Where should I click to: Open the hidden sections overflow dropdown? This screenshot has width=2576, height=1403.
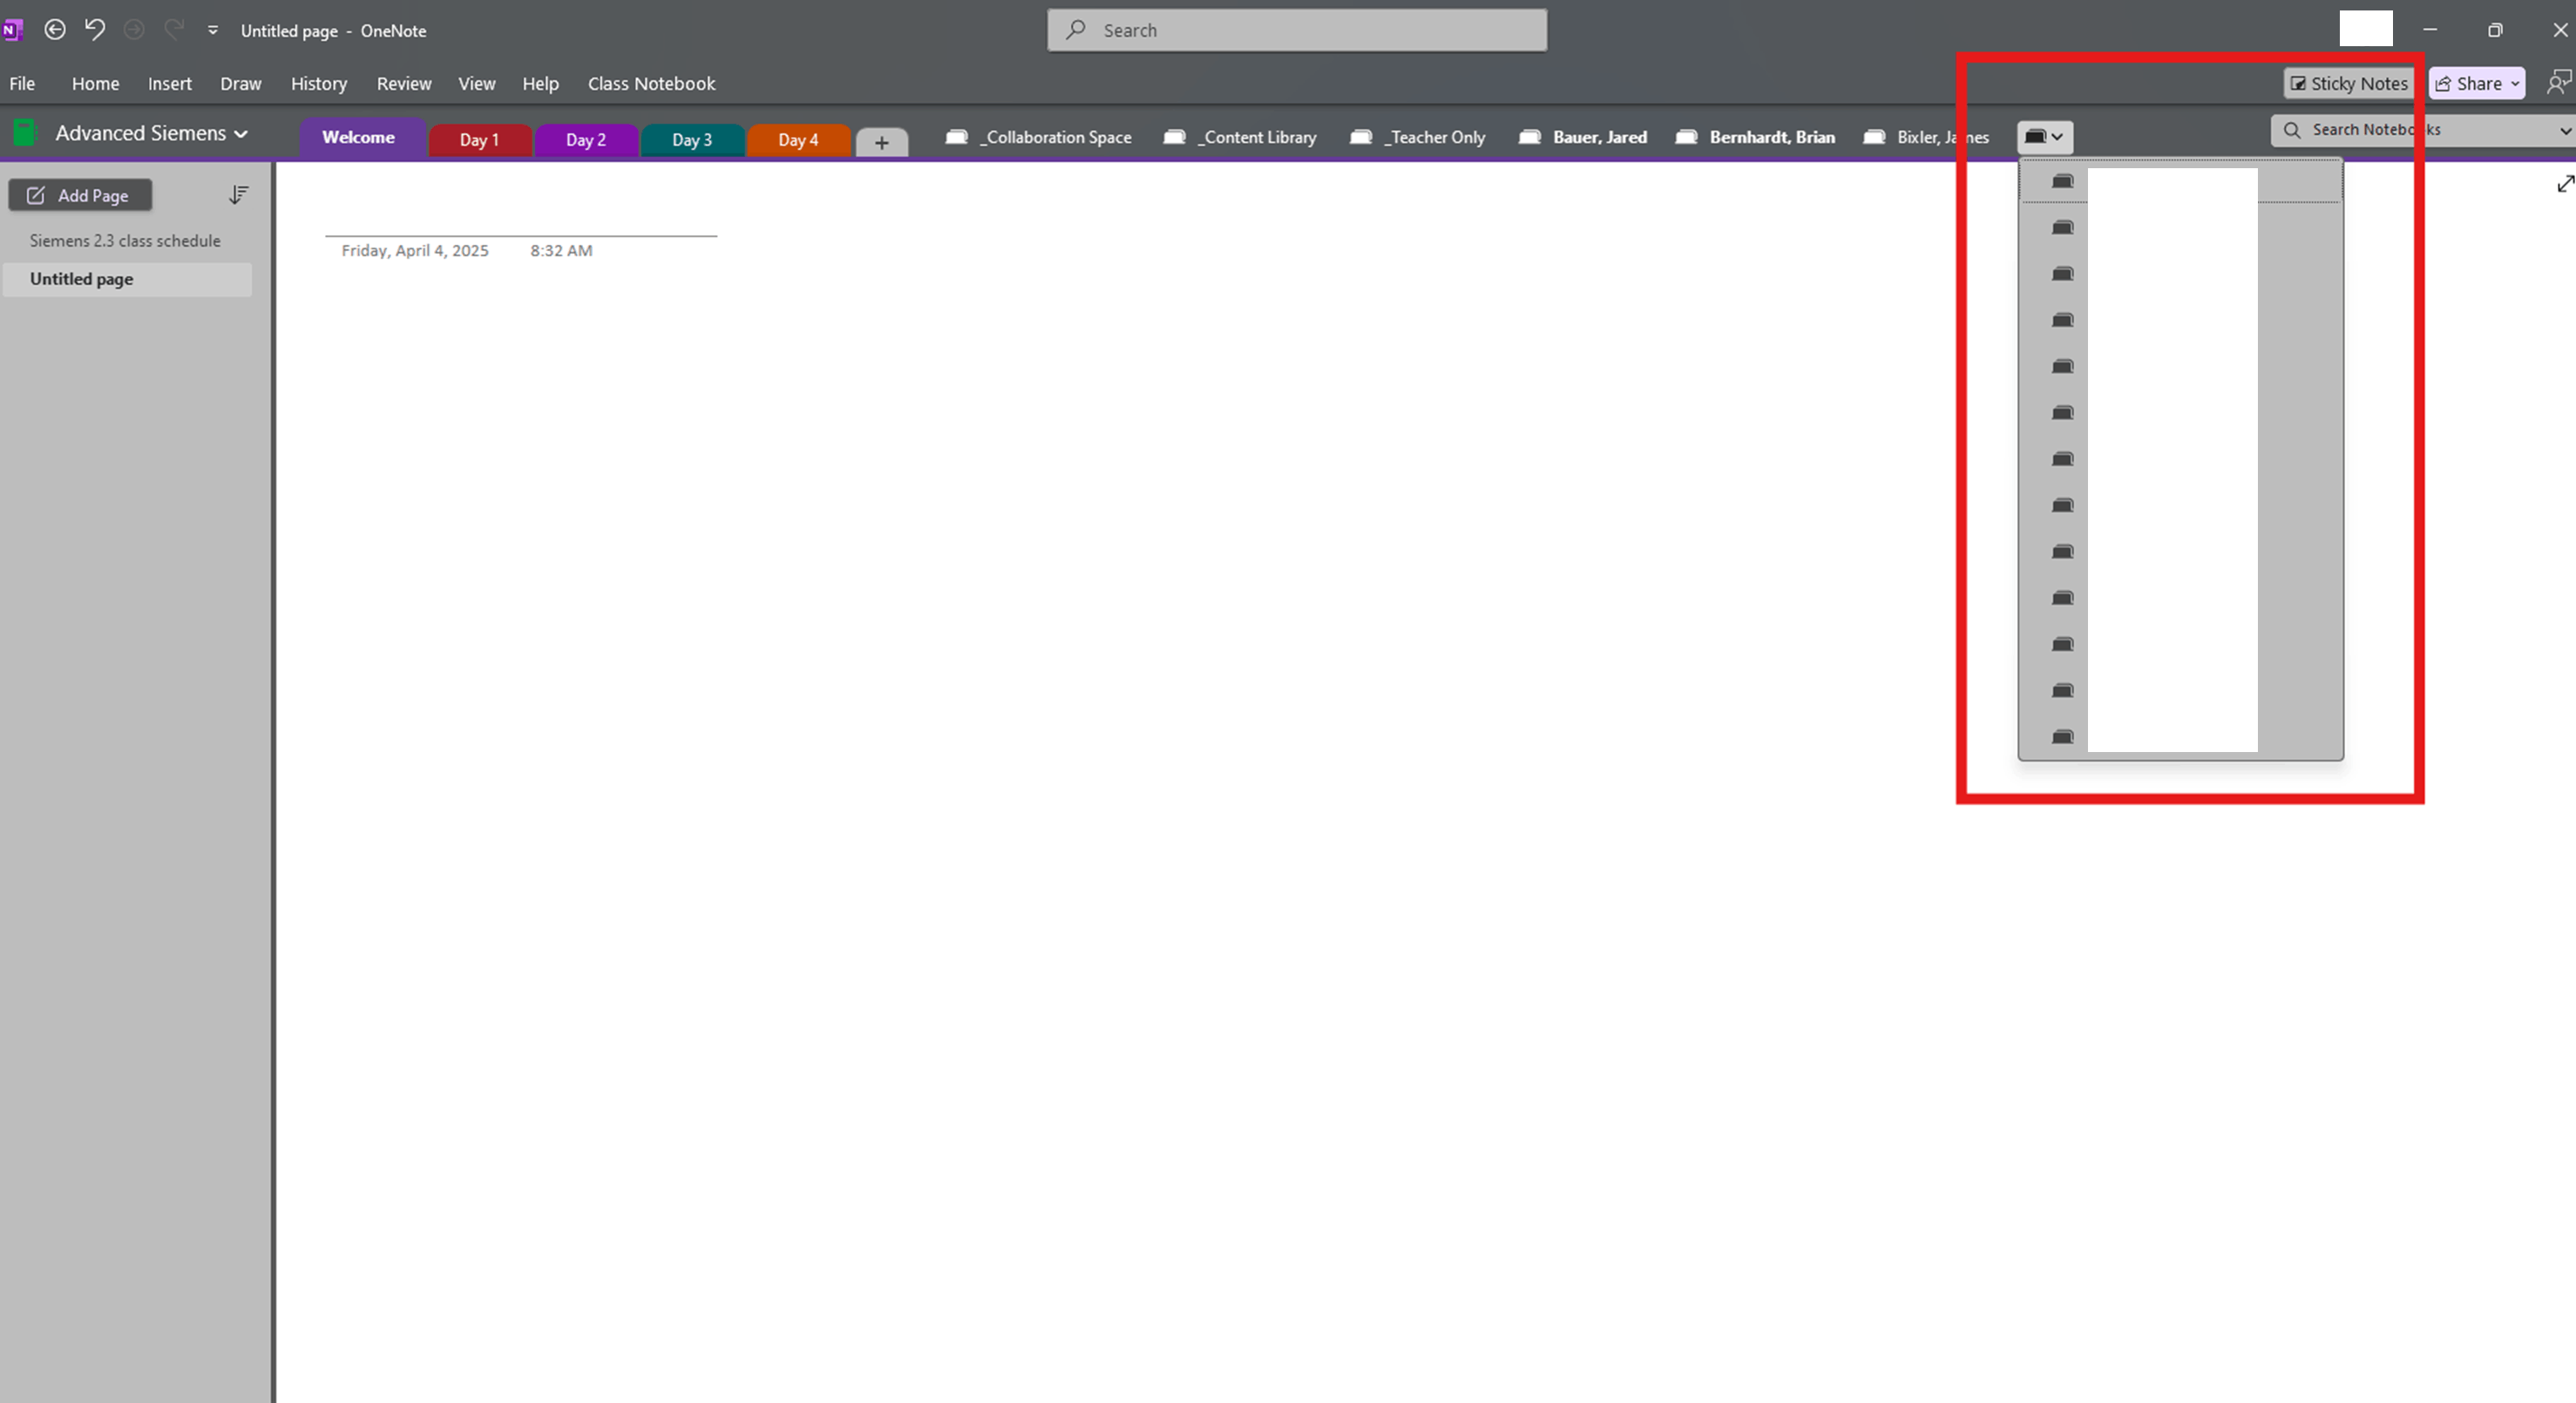pyautogui.click(x=2044, y=137)
